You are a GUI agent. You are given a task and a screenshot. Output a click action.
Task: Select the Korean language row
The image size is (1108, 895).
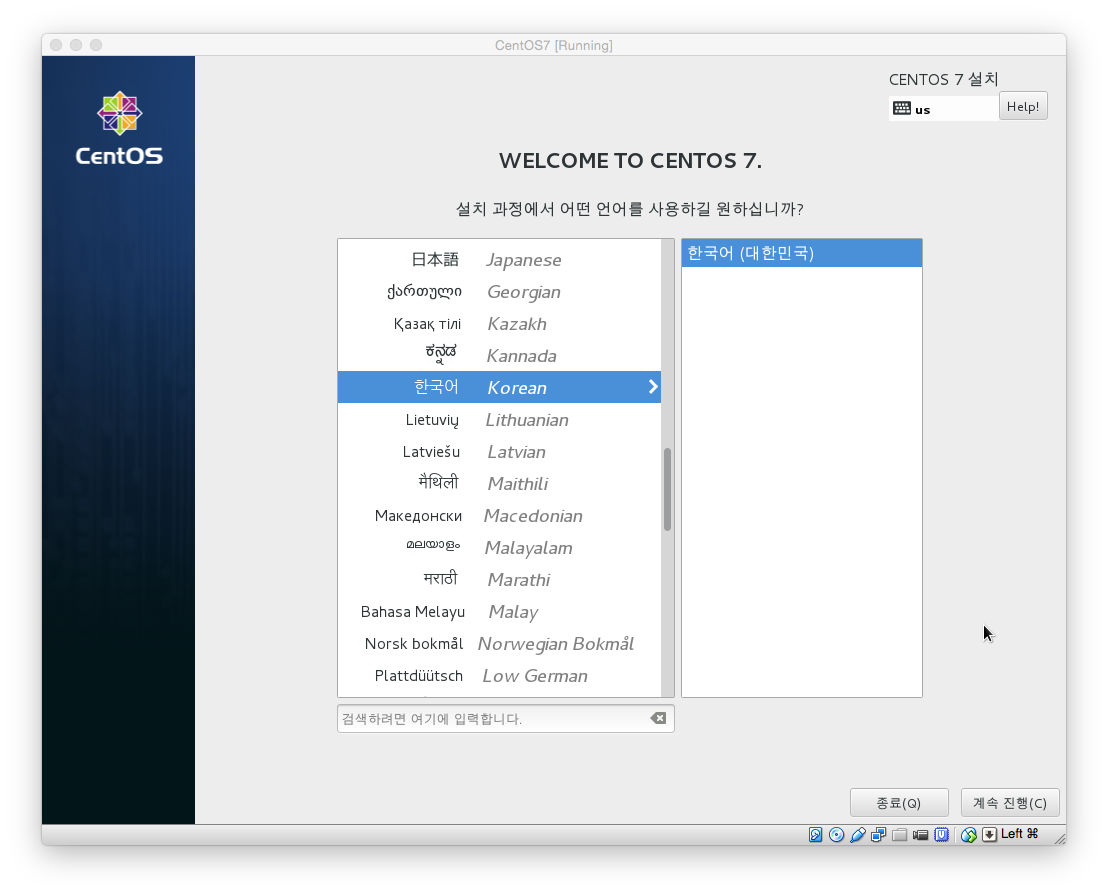(500, 387)
